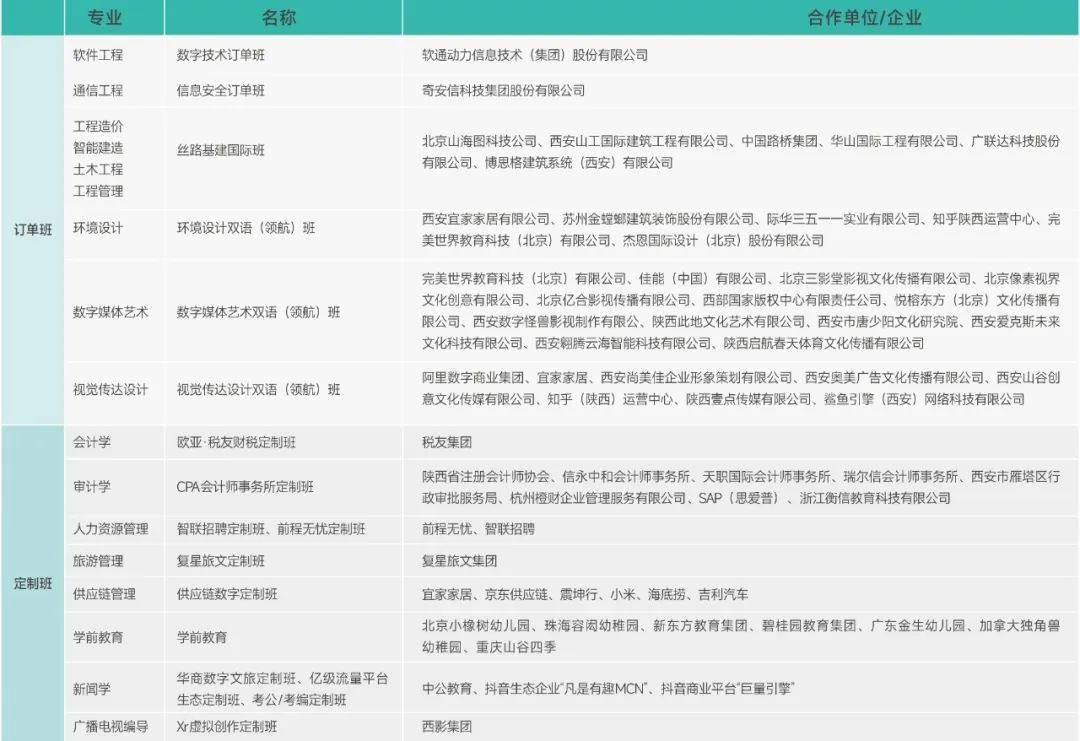Select the 视觉传达设计双语（领航）班 cell
This screenshot has height=741, width=1080.
258,389
